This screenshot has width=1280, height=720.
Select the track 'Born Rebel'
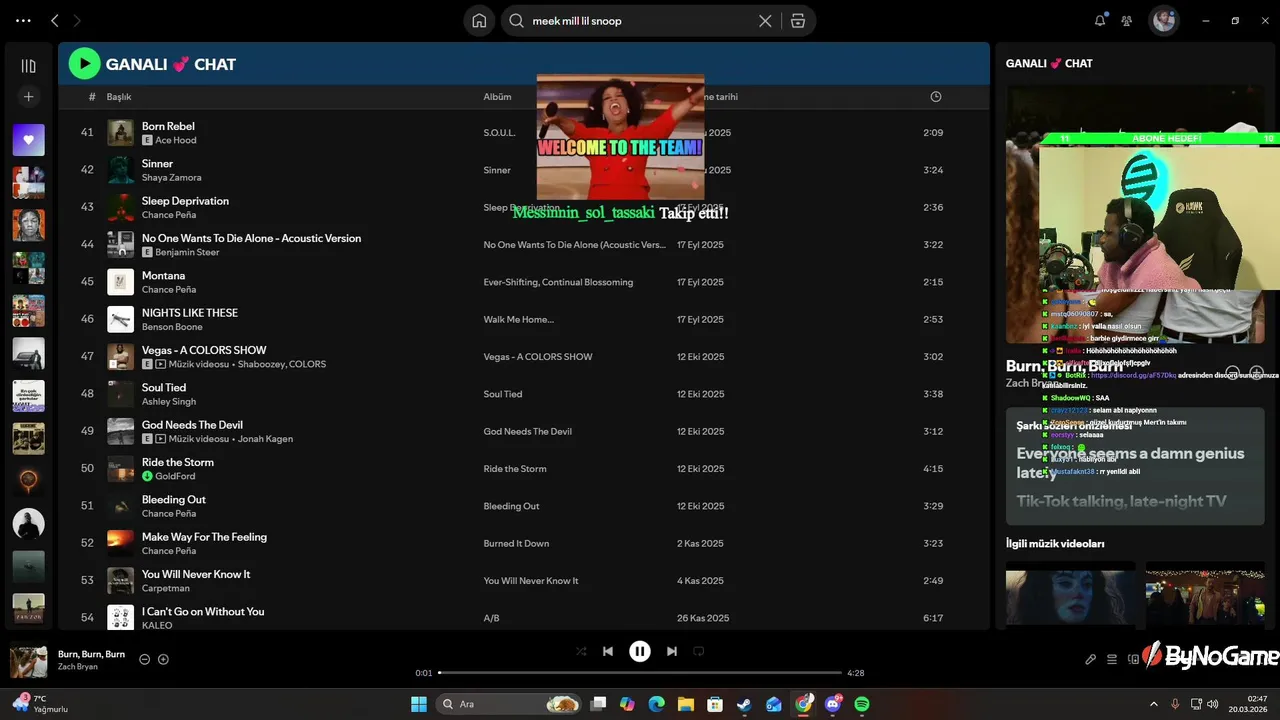click(x=168, y=126)
